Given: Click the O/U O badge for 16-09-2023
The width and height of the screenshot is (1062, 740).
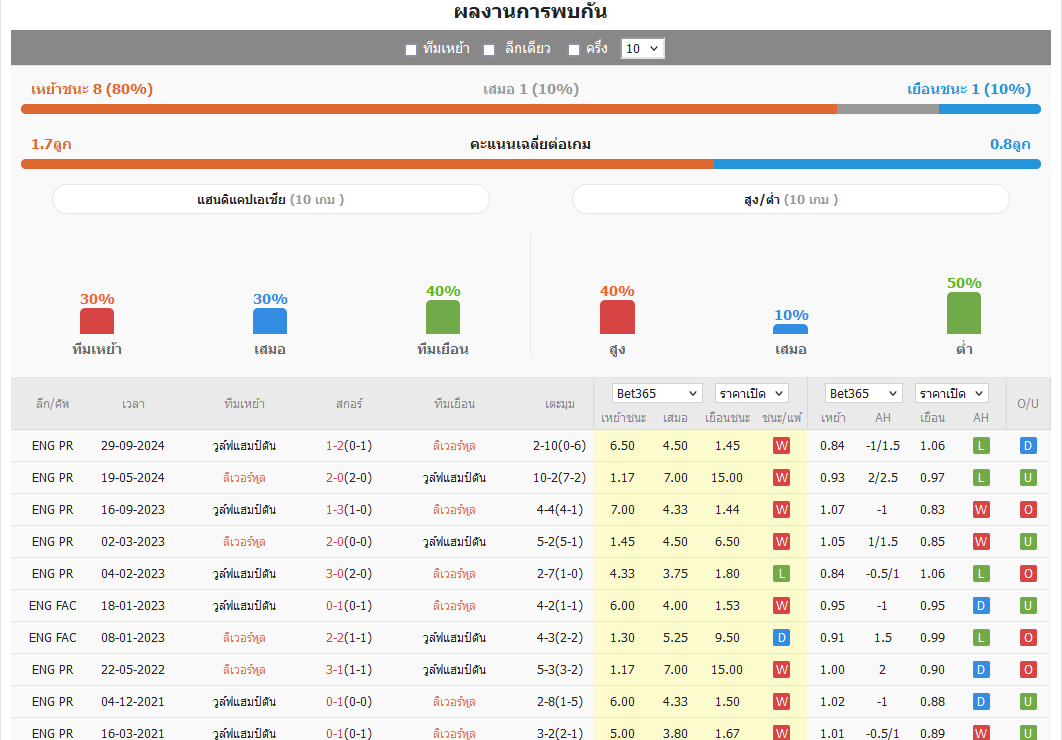Looking at the screenshot, I should point(1028,509).
